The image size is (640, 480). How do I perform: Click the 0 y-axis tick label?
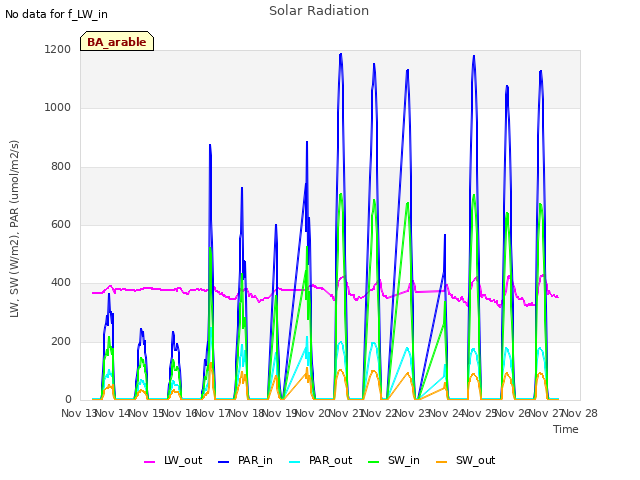pyautogui.click(x=68, y=399)
